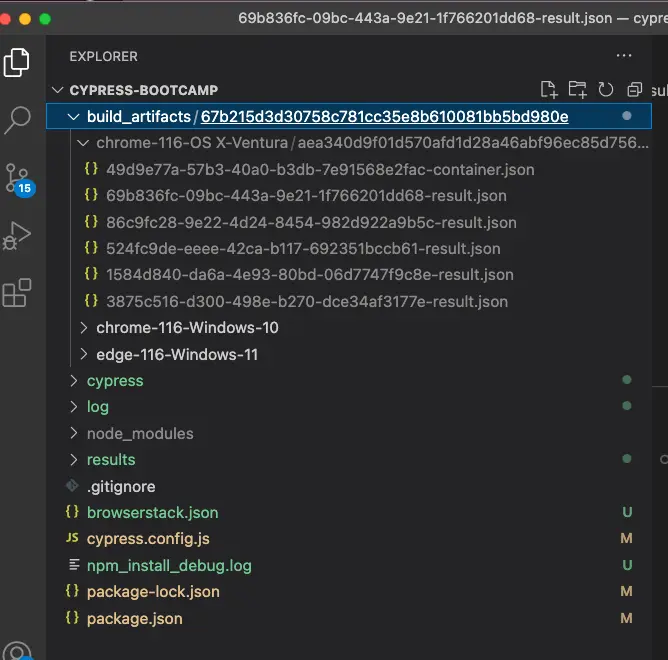Open the .gitignore file
Image resolution: width=668 pixels, height=660 pixels.
[x=120, y=487]
